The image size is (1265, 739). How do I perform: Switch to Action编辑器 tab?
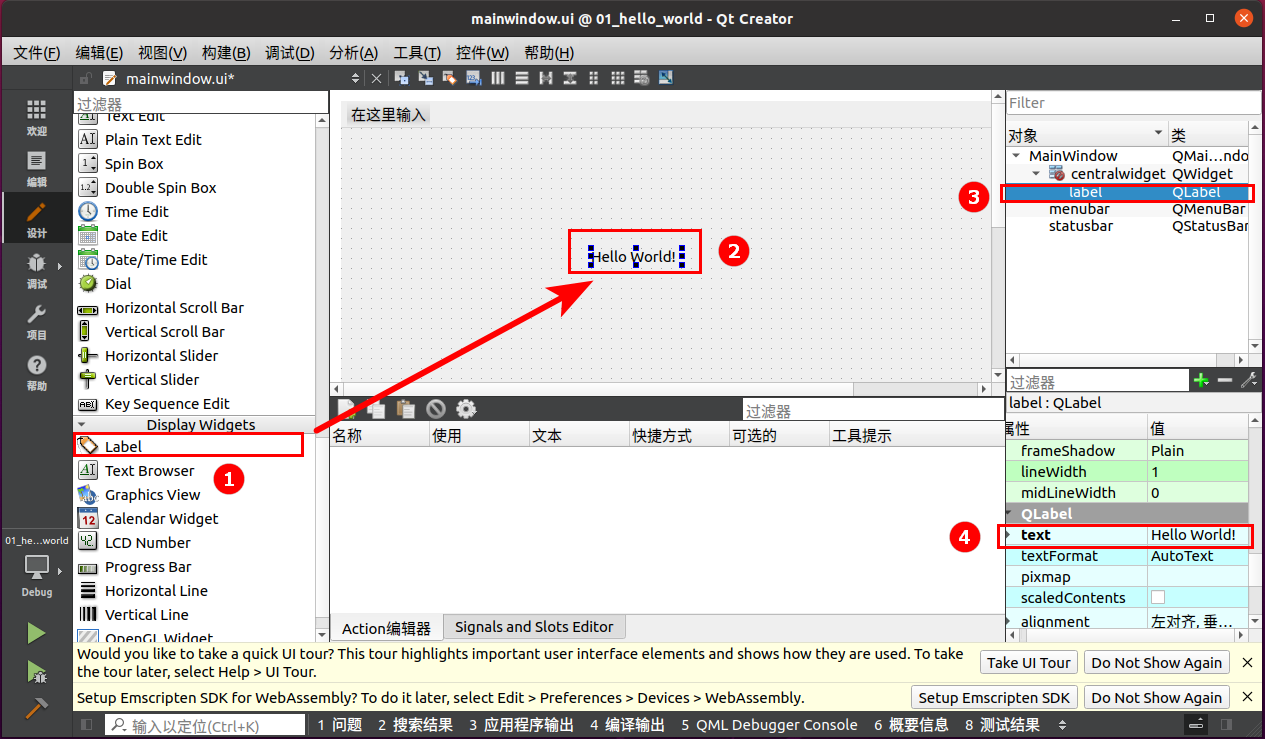click(386, 628)
